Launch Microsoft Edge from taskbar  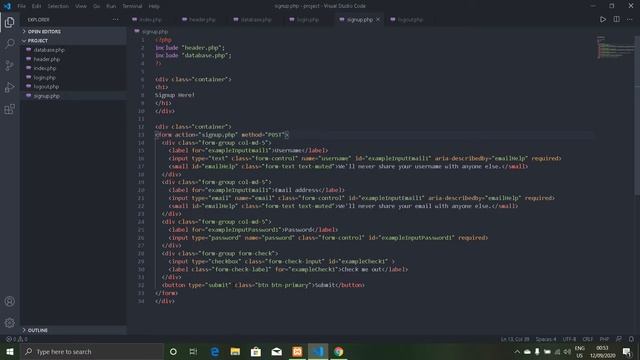pos(215,351)
